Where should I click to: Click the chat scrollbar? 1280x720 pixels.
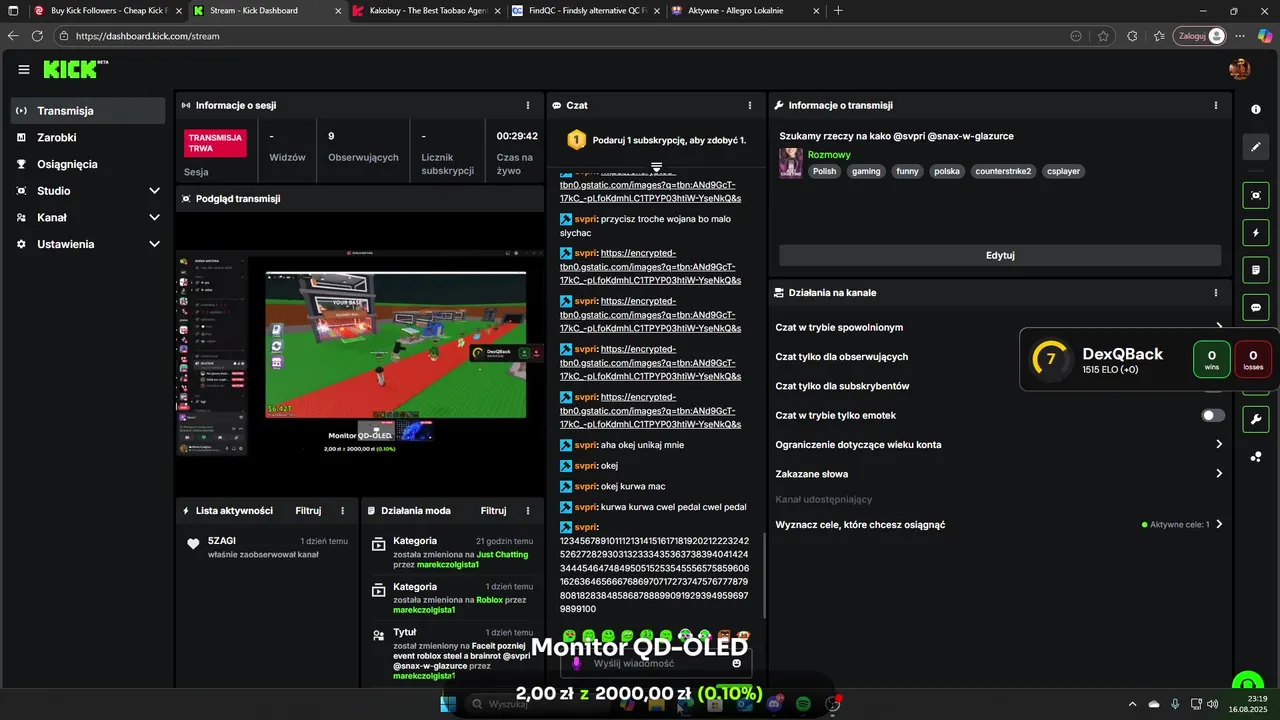764,575
